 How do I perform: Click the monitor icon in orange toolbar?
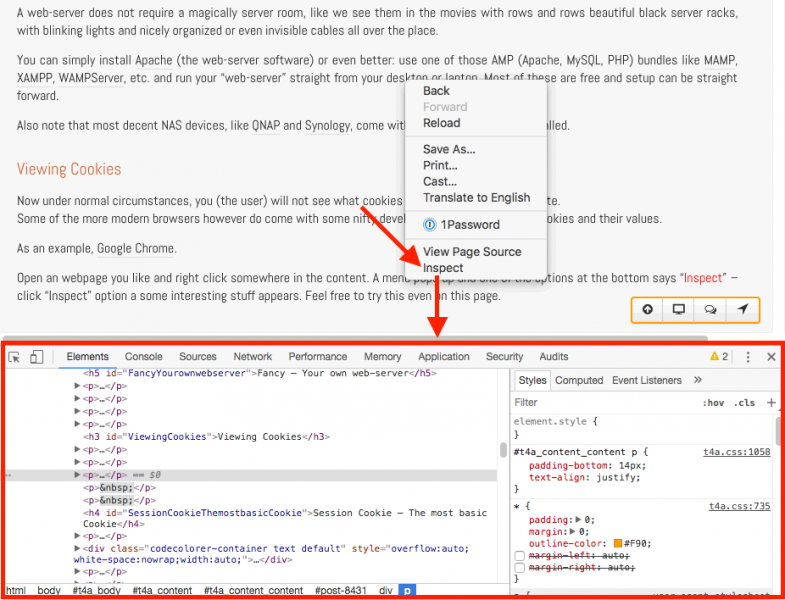pyautogui.click(x=679, y=309)
